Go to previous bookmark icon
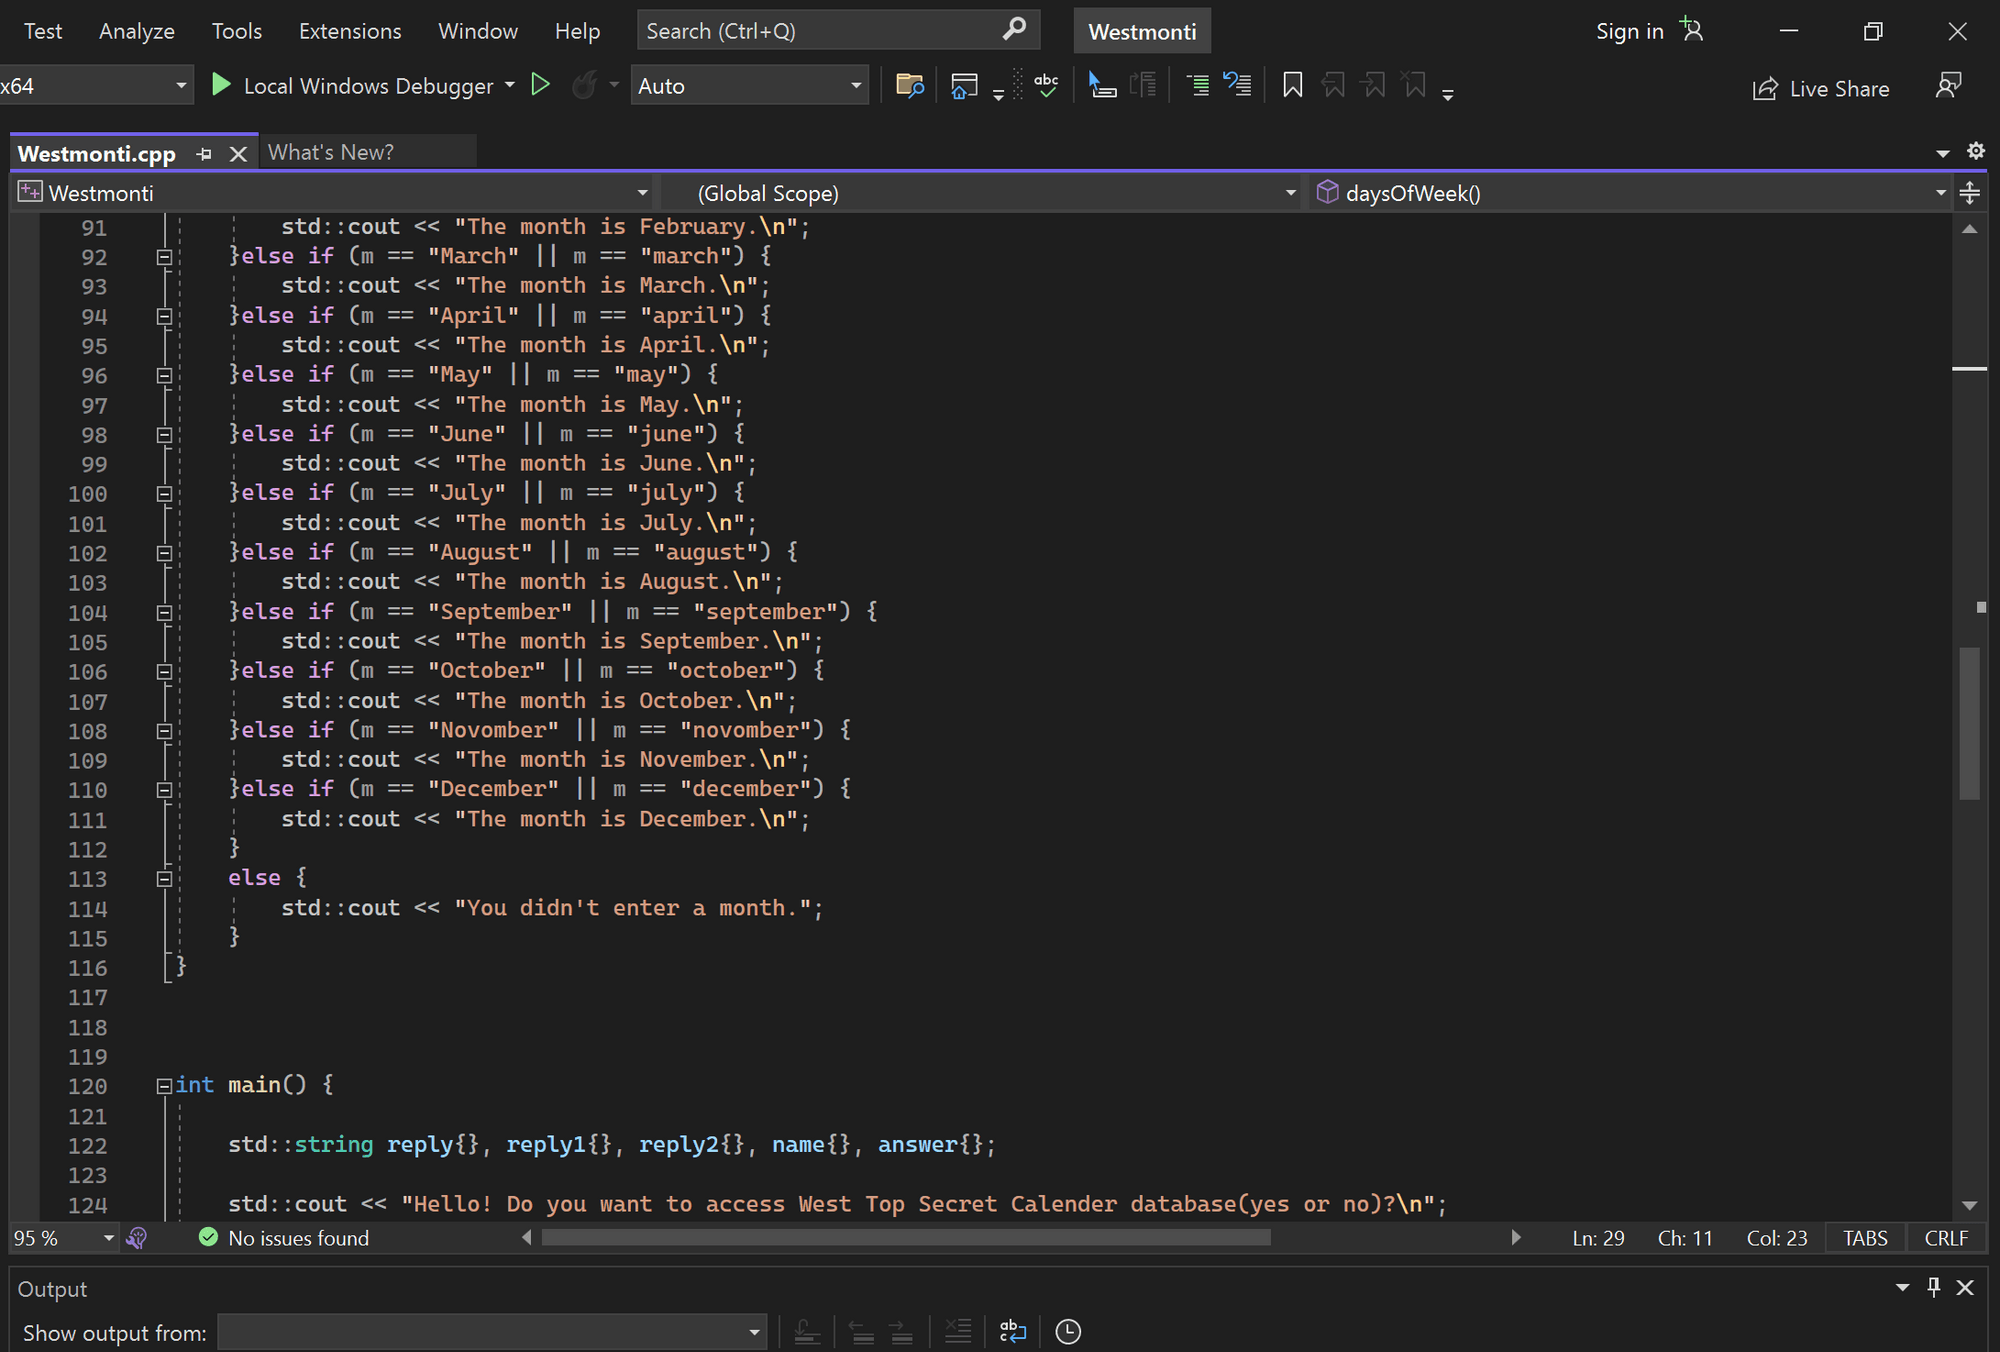 (x=1333, y=85)
